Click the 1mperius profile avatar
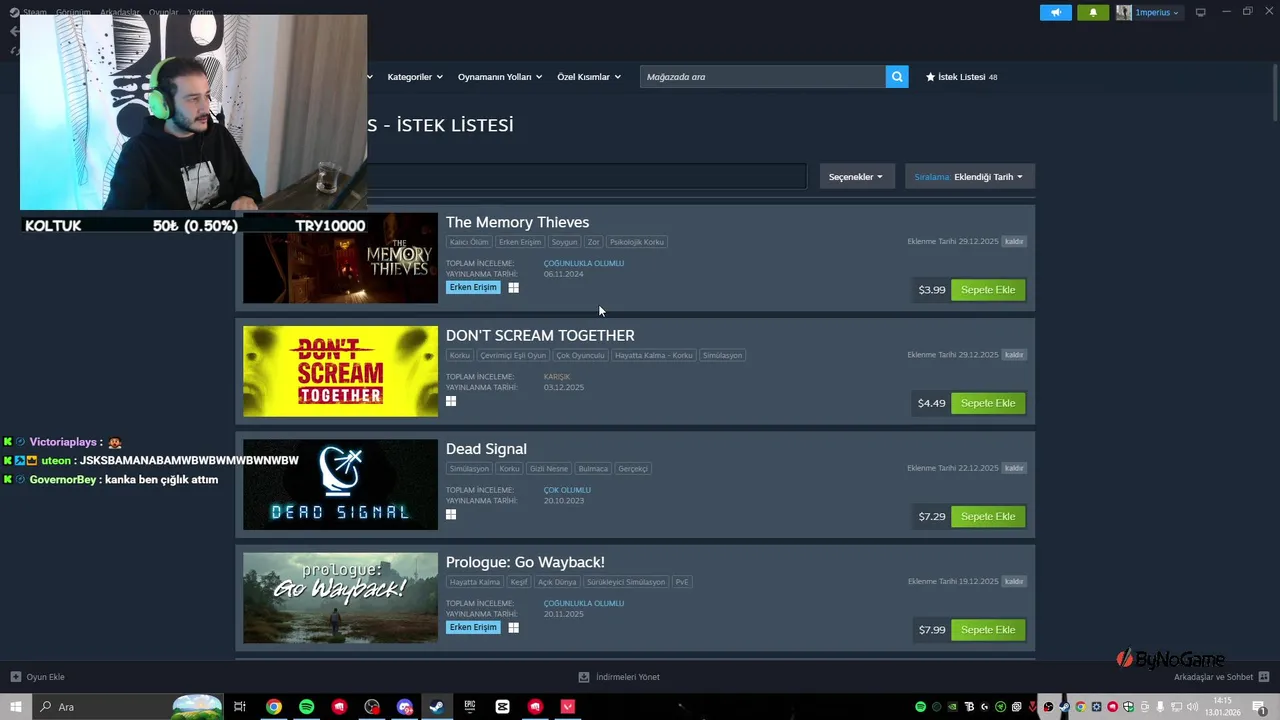Image resolution: width=1280 pixels, height=720 pixels. 1124,13
